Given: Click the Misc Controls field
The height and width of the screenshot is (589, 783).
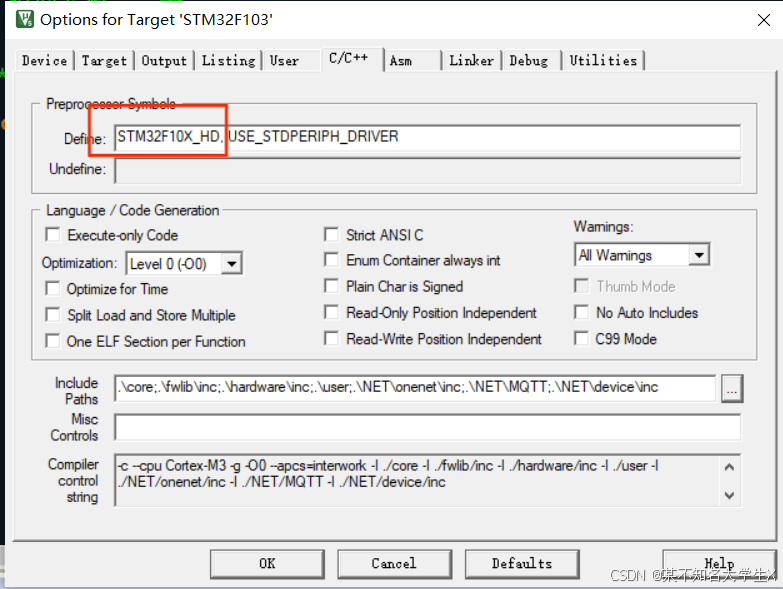Looking at the screenshot, I should coord(427,427).
